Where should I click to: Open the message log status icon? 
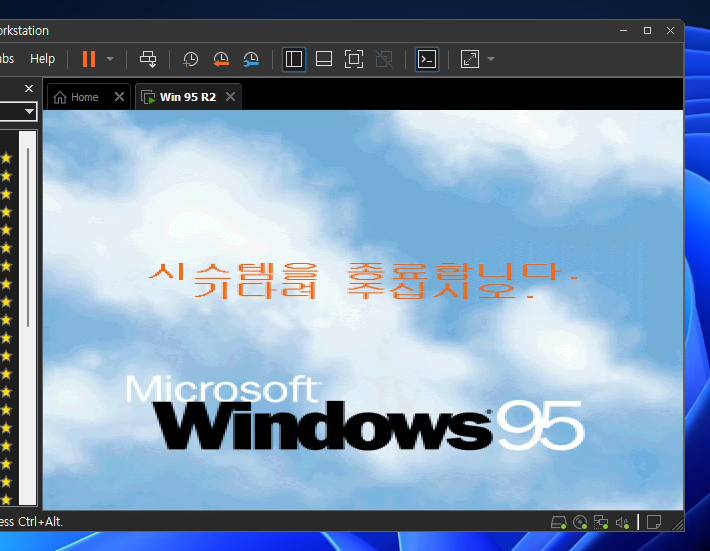(653, 522)
